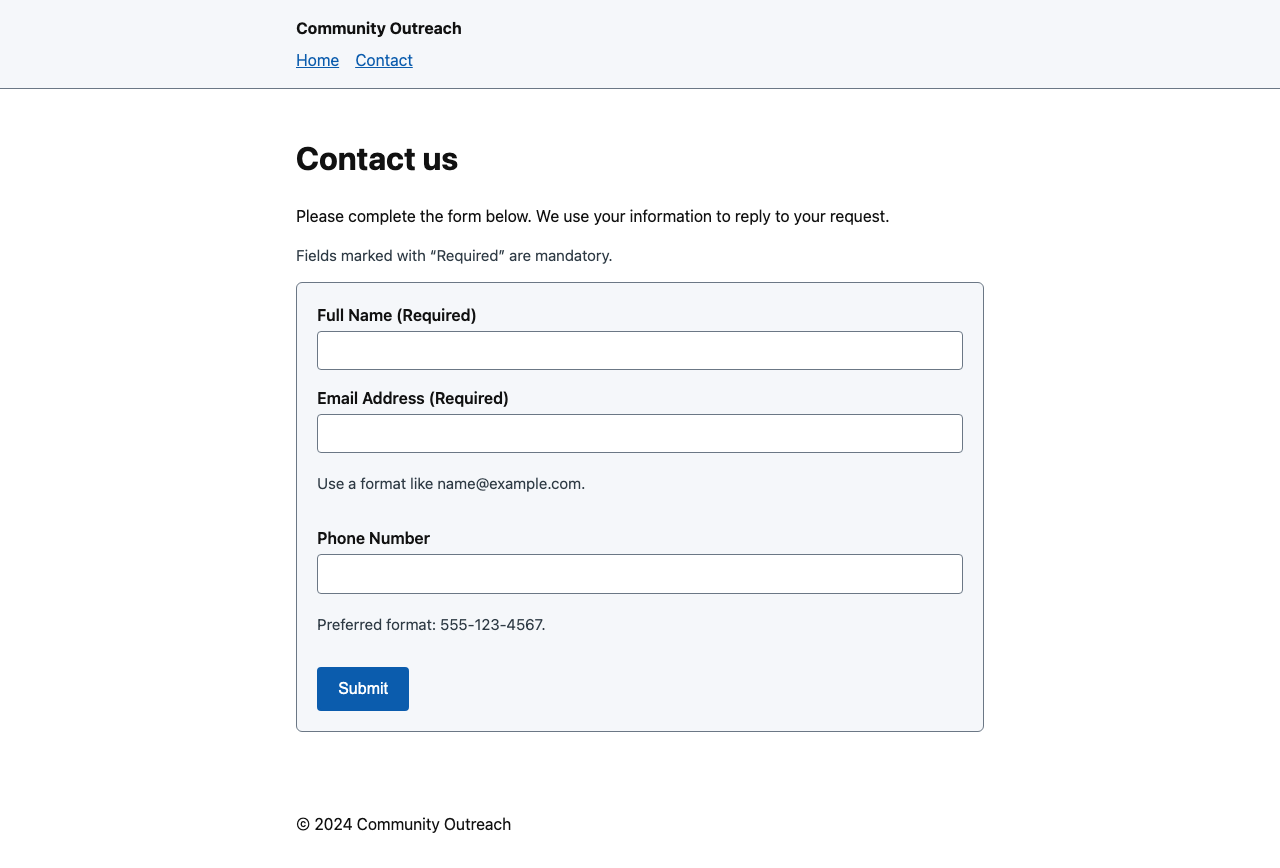Screen dimensions: 1280x868
Task: Click the form instructions paragraph
Action: coord(592,216)
